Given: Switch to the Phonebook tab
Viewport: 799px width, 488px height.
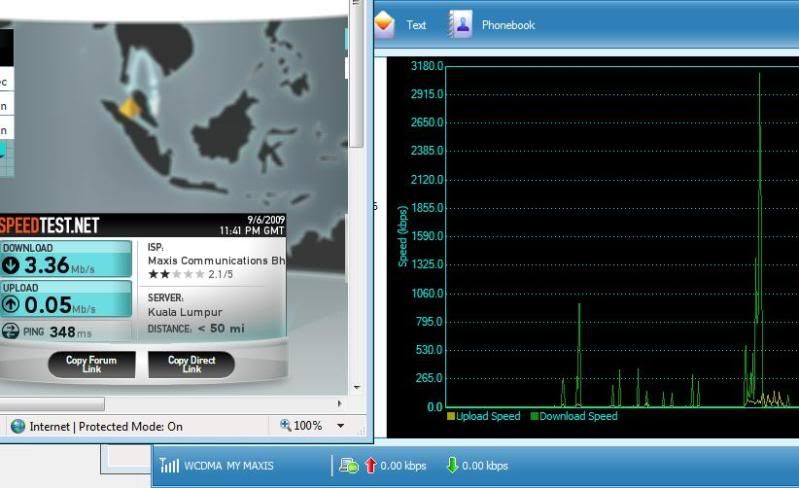Looking at the screenshot, I should [507, 24].
